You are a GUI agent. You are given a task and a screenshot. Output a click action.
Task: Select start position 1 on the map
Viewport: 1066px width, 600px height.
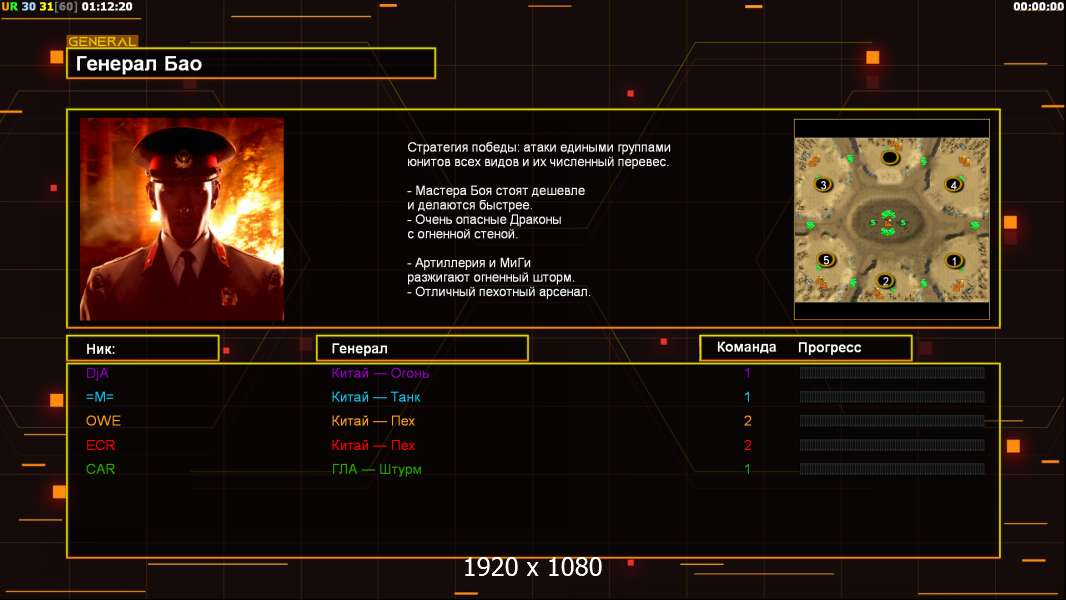954,261
